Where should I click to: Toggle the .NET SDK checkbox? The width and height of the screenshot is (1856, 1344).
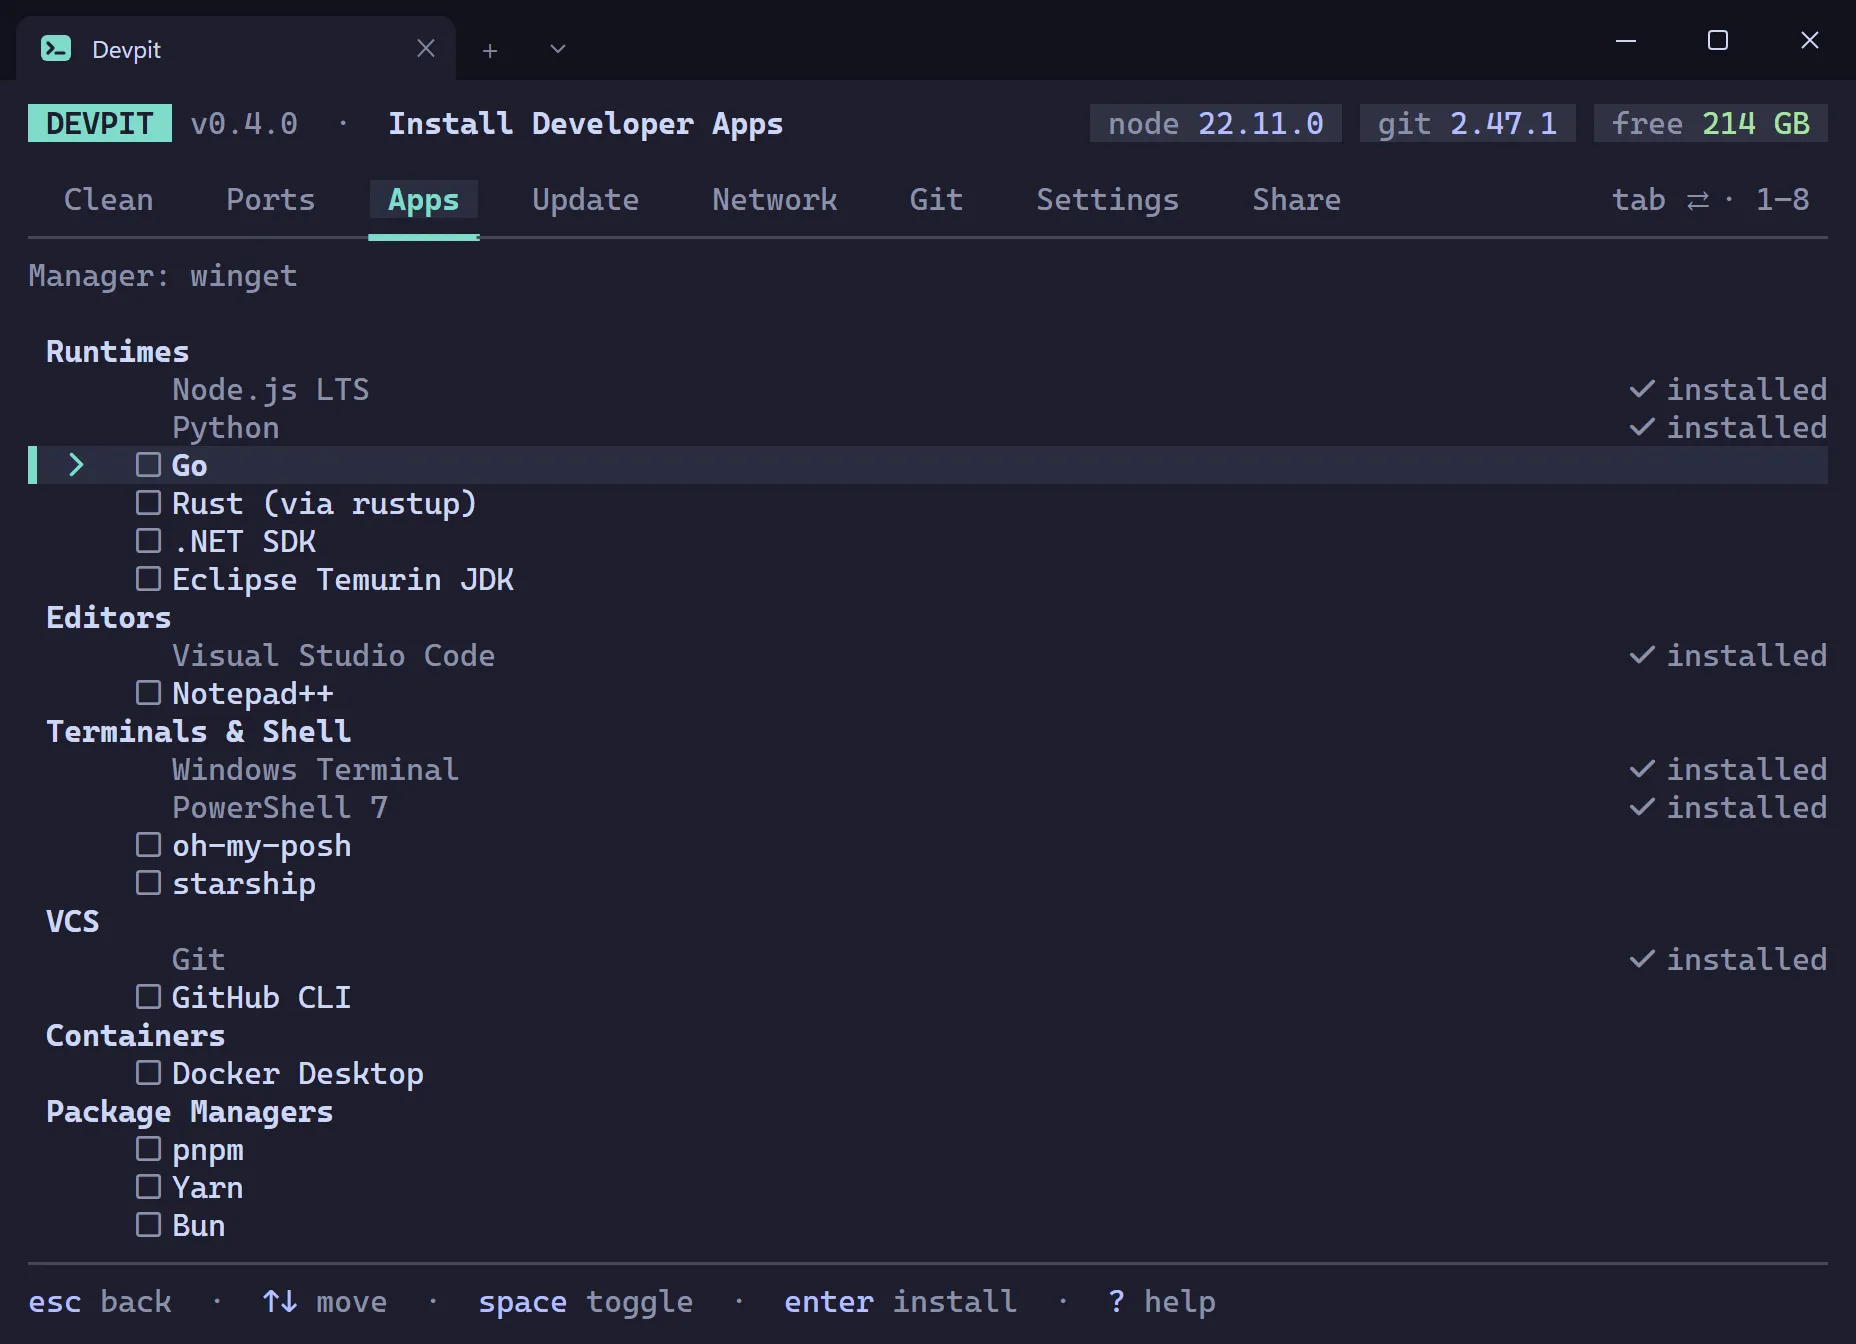click(148, 541)
